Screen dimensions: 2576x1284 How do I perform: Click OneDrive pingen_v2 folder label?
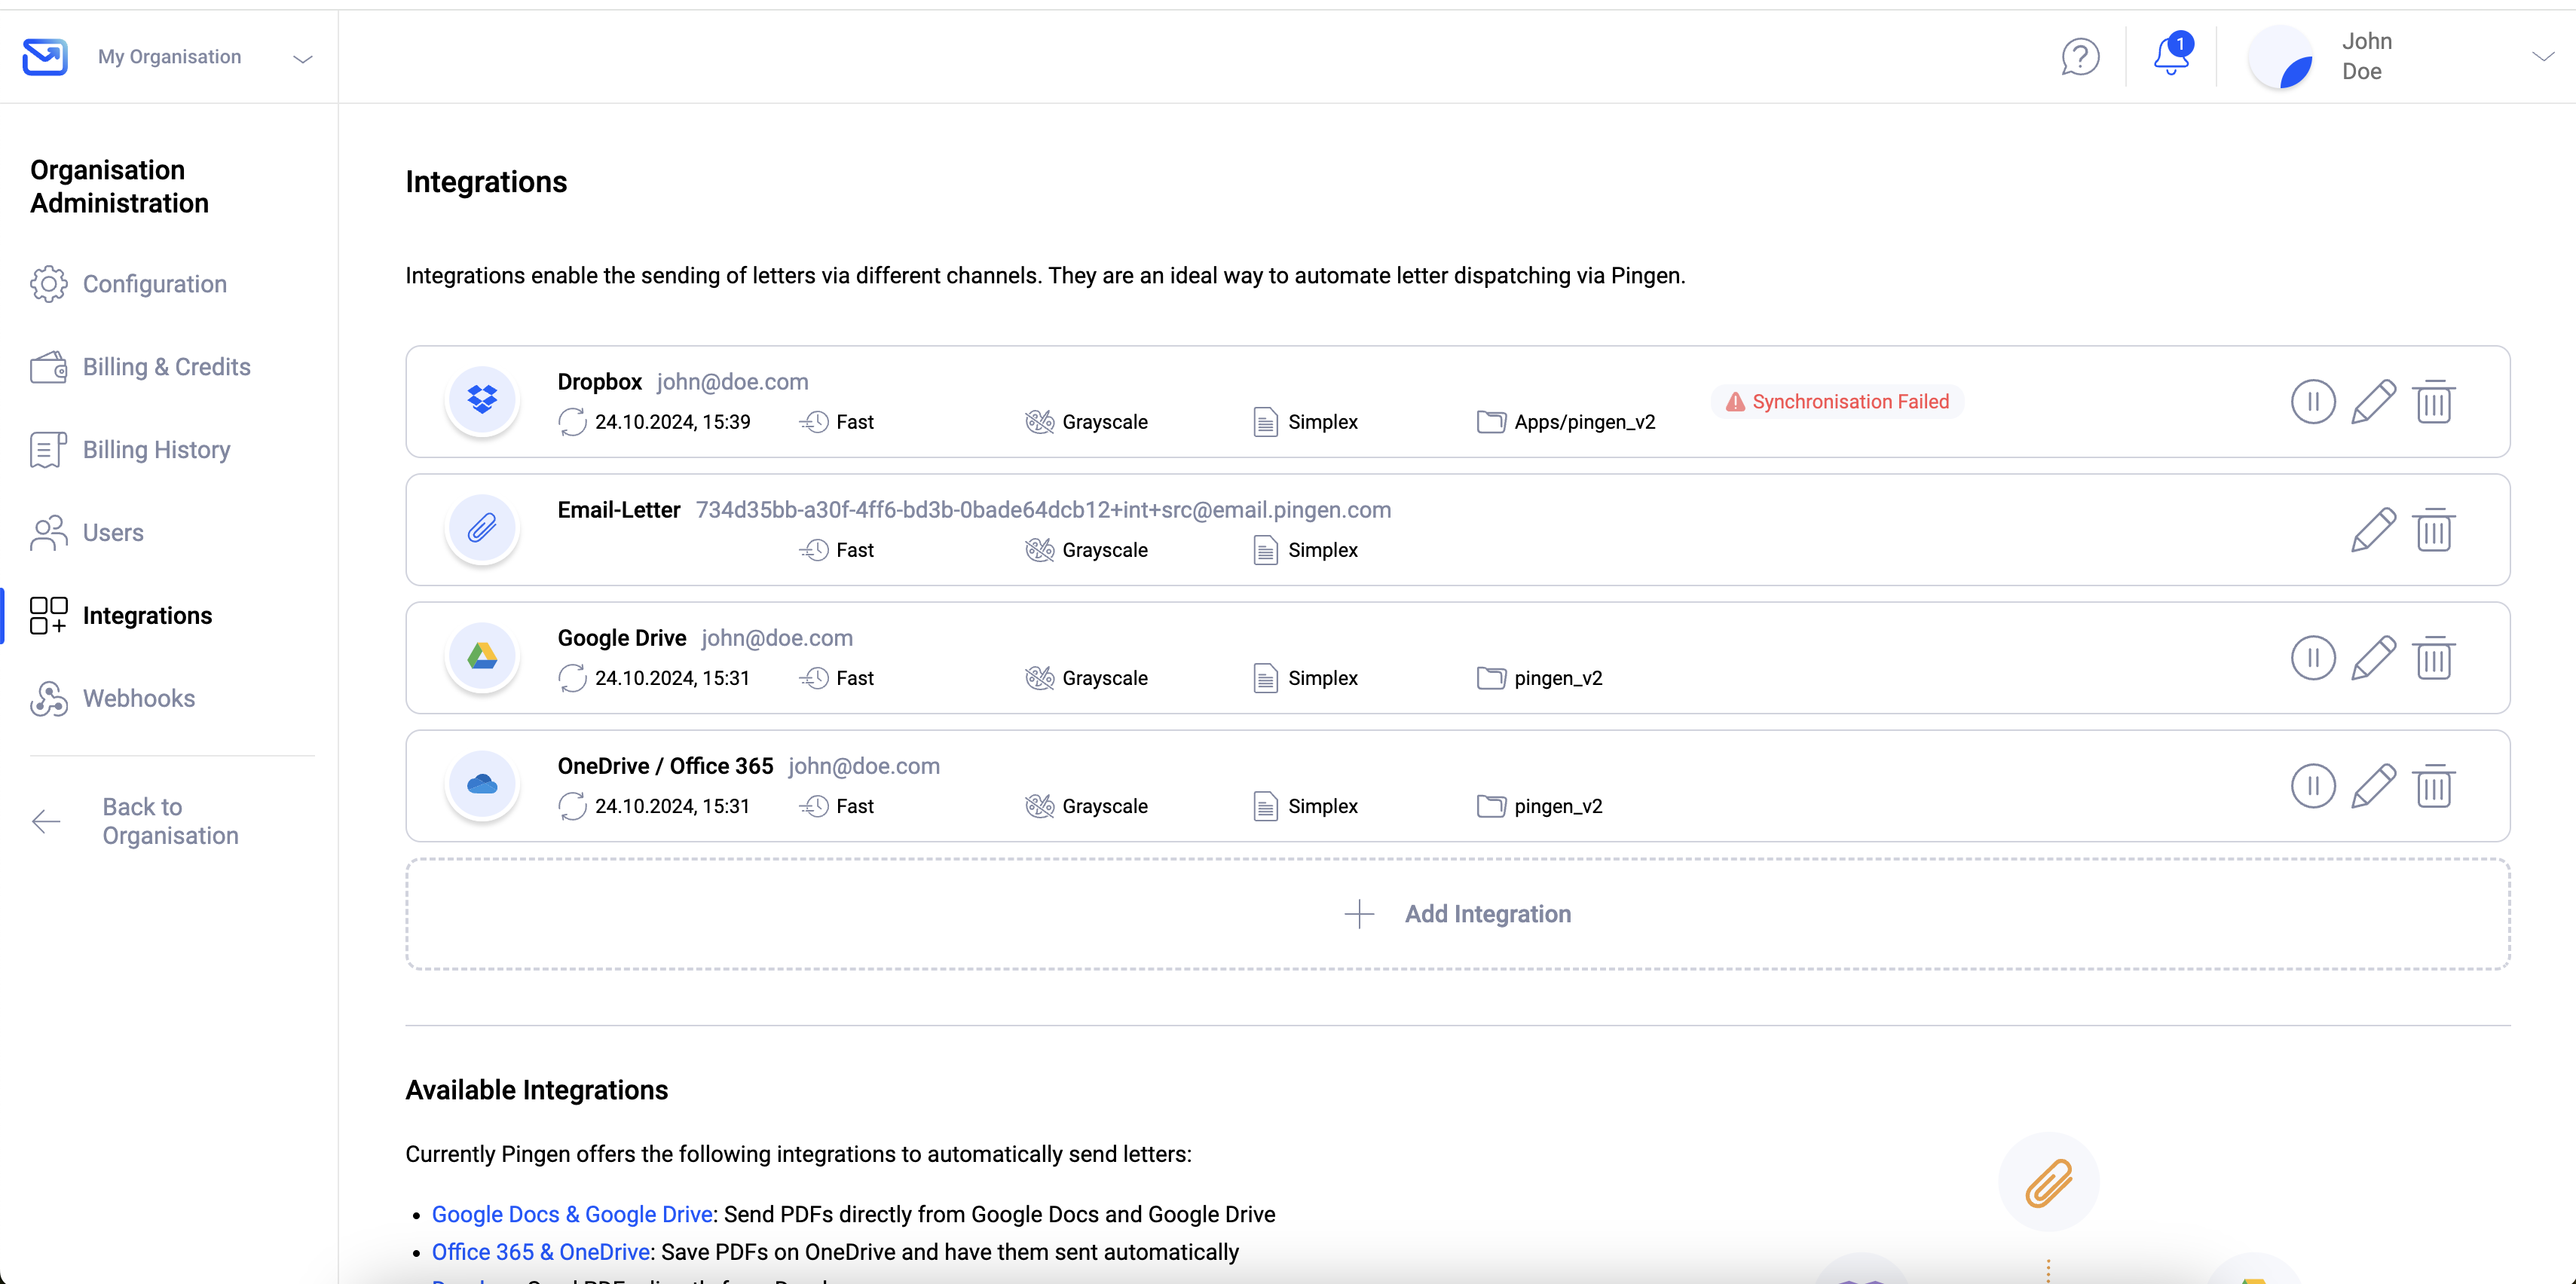pyautogui.click(x=1557, y=806)
